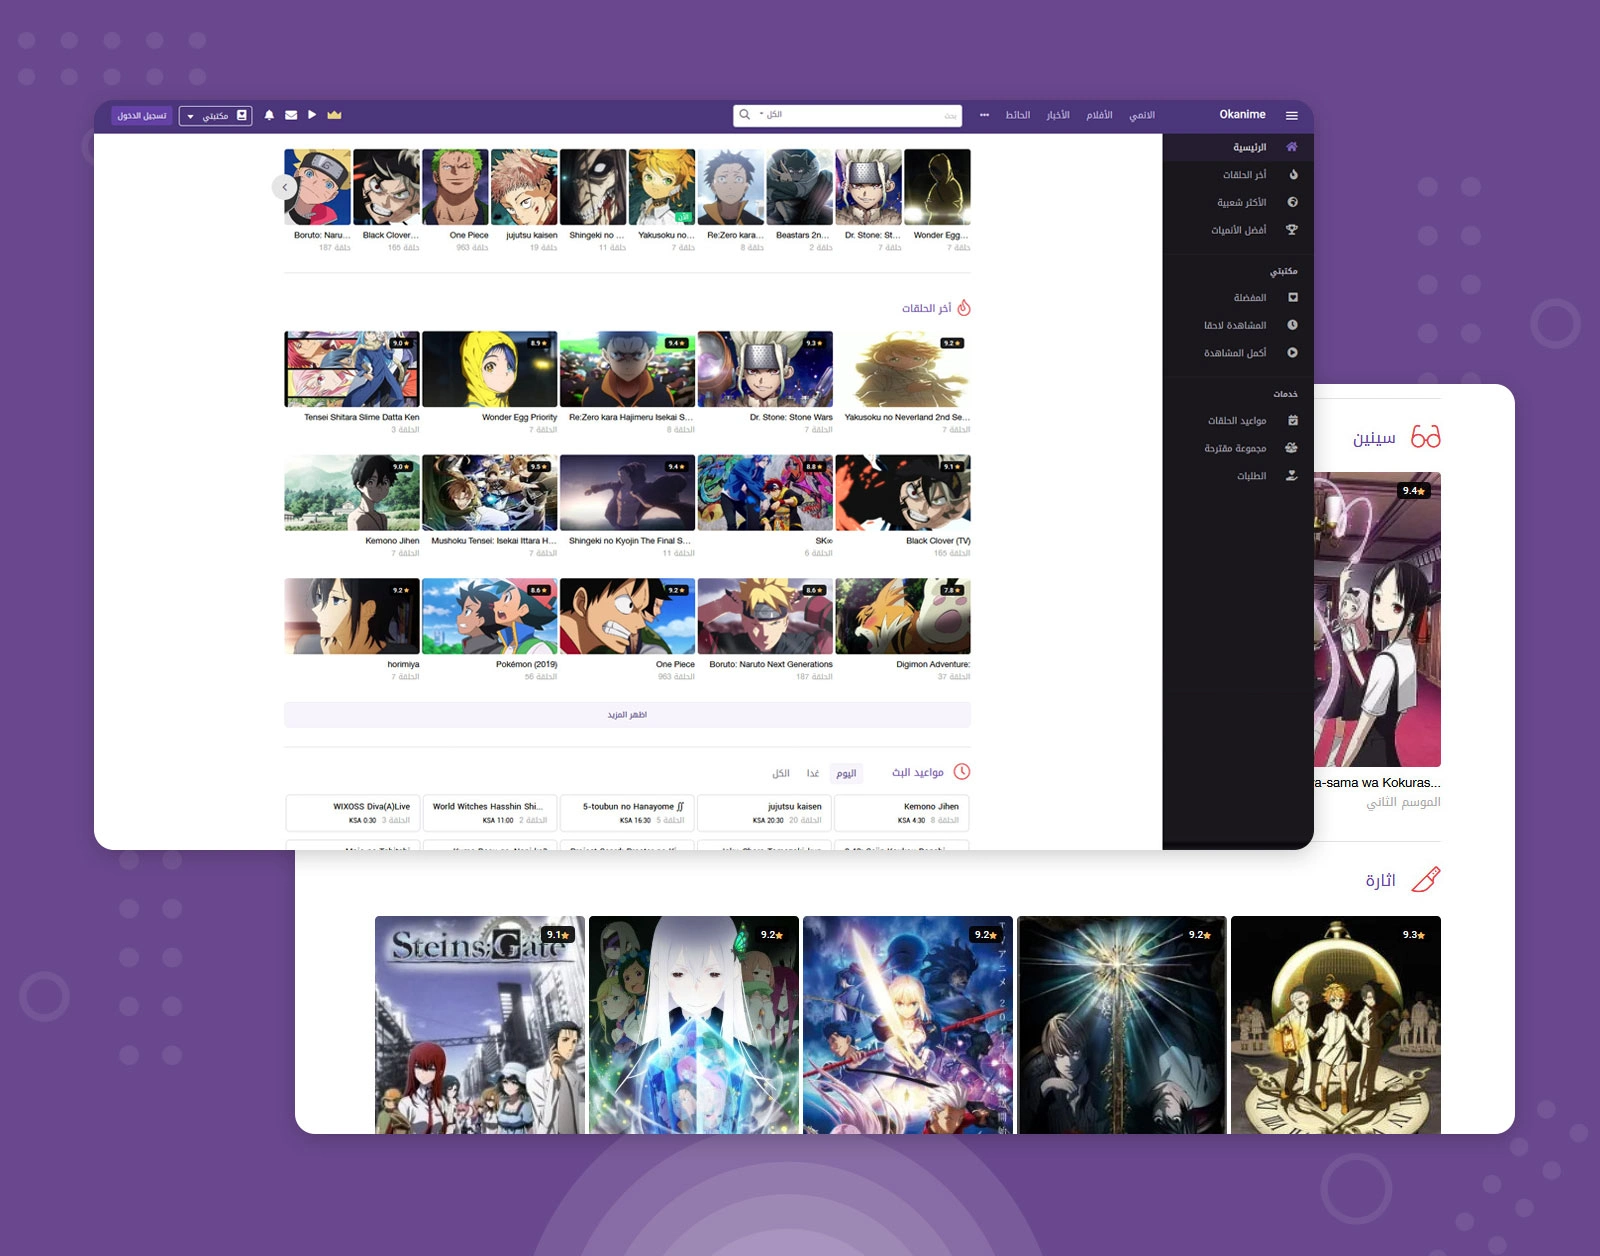Open the horimiya episode card
This screenshot has height=1256, width=1600.
click(352, 616)
